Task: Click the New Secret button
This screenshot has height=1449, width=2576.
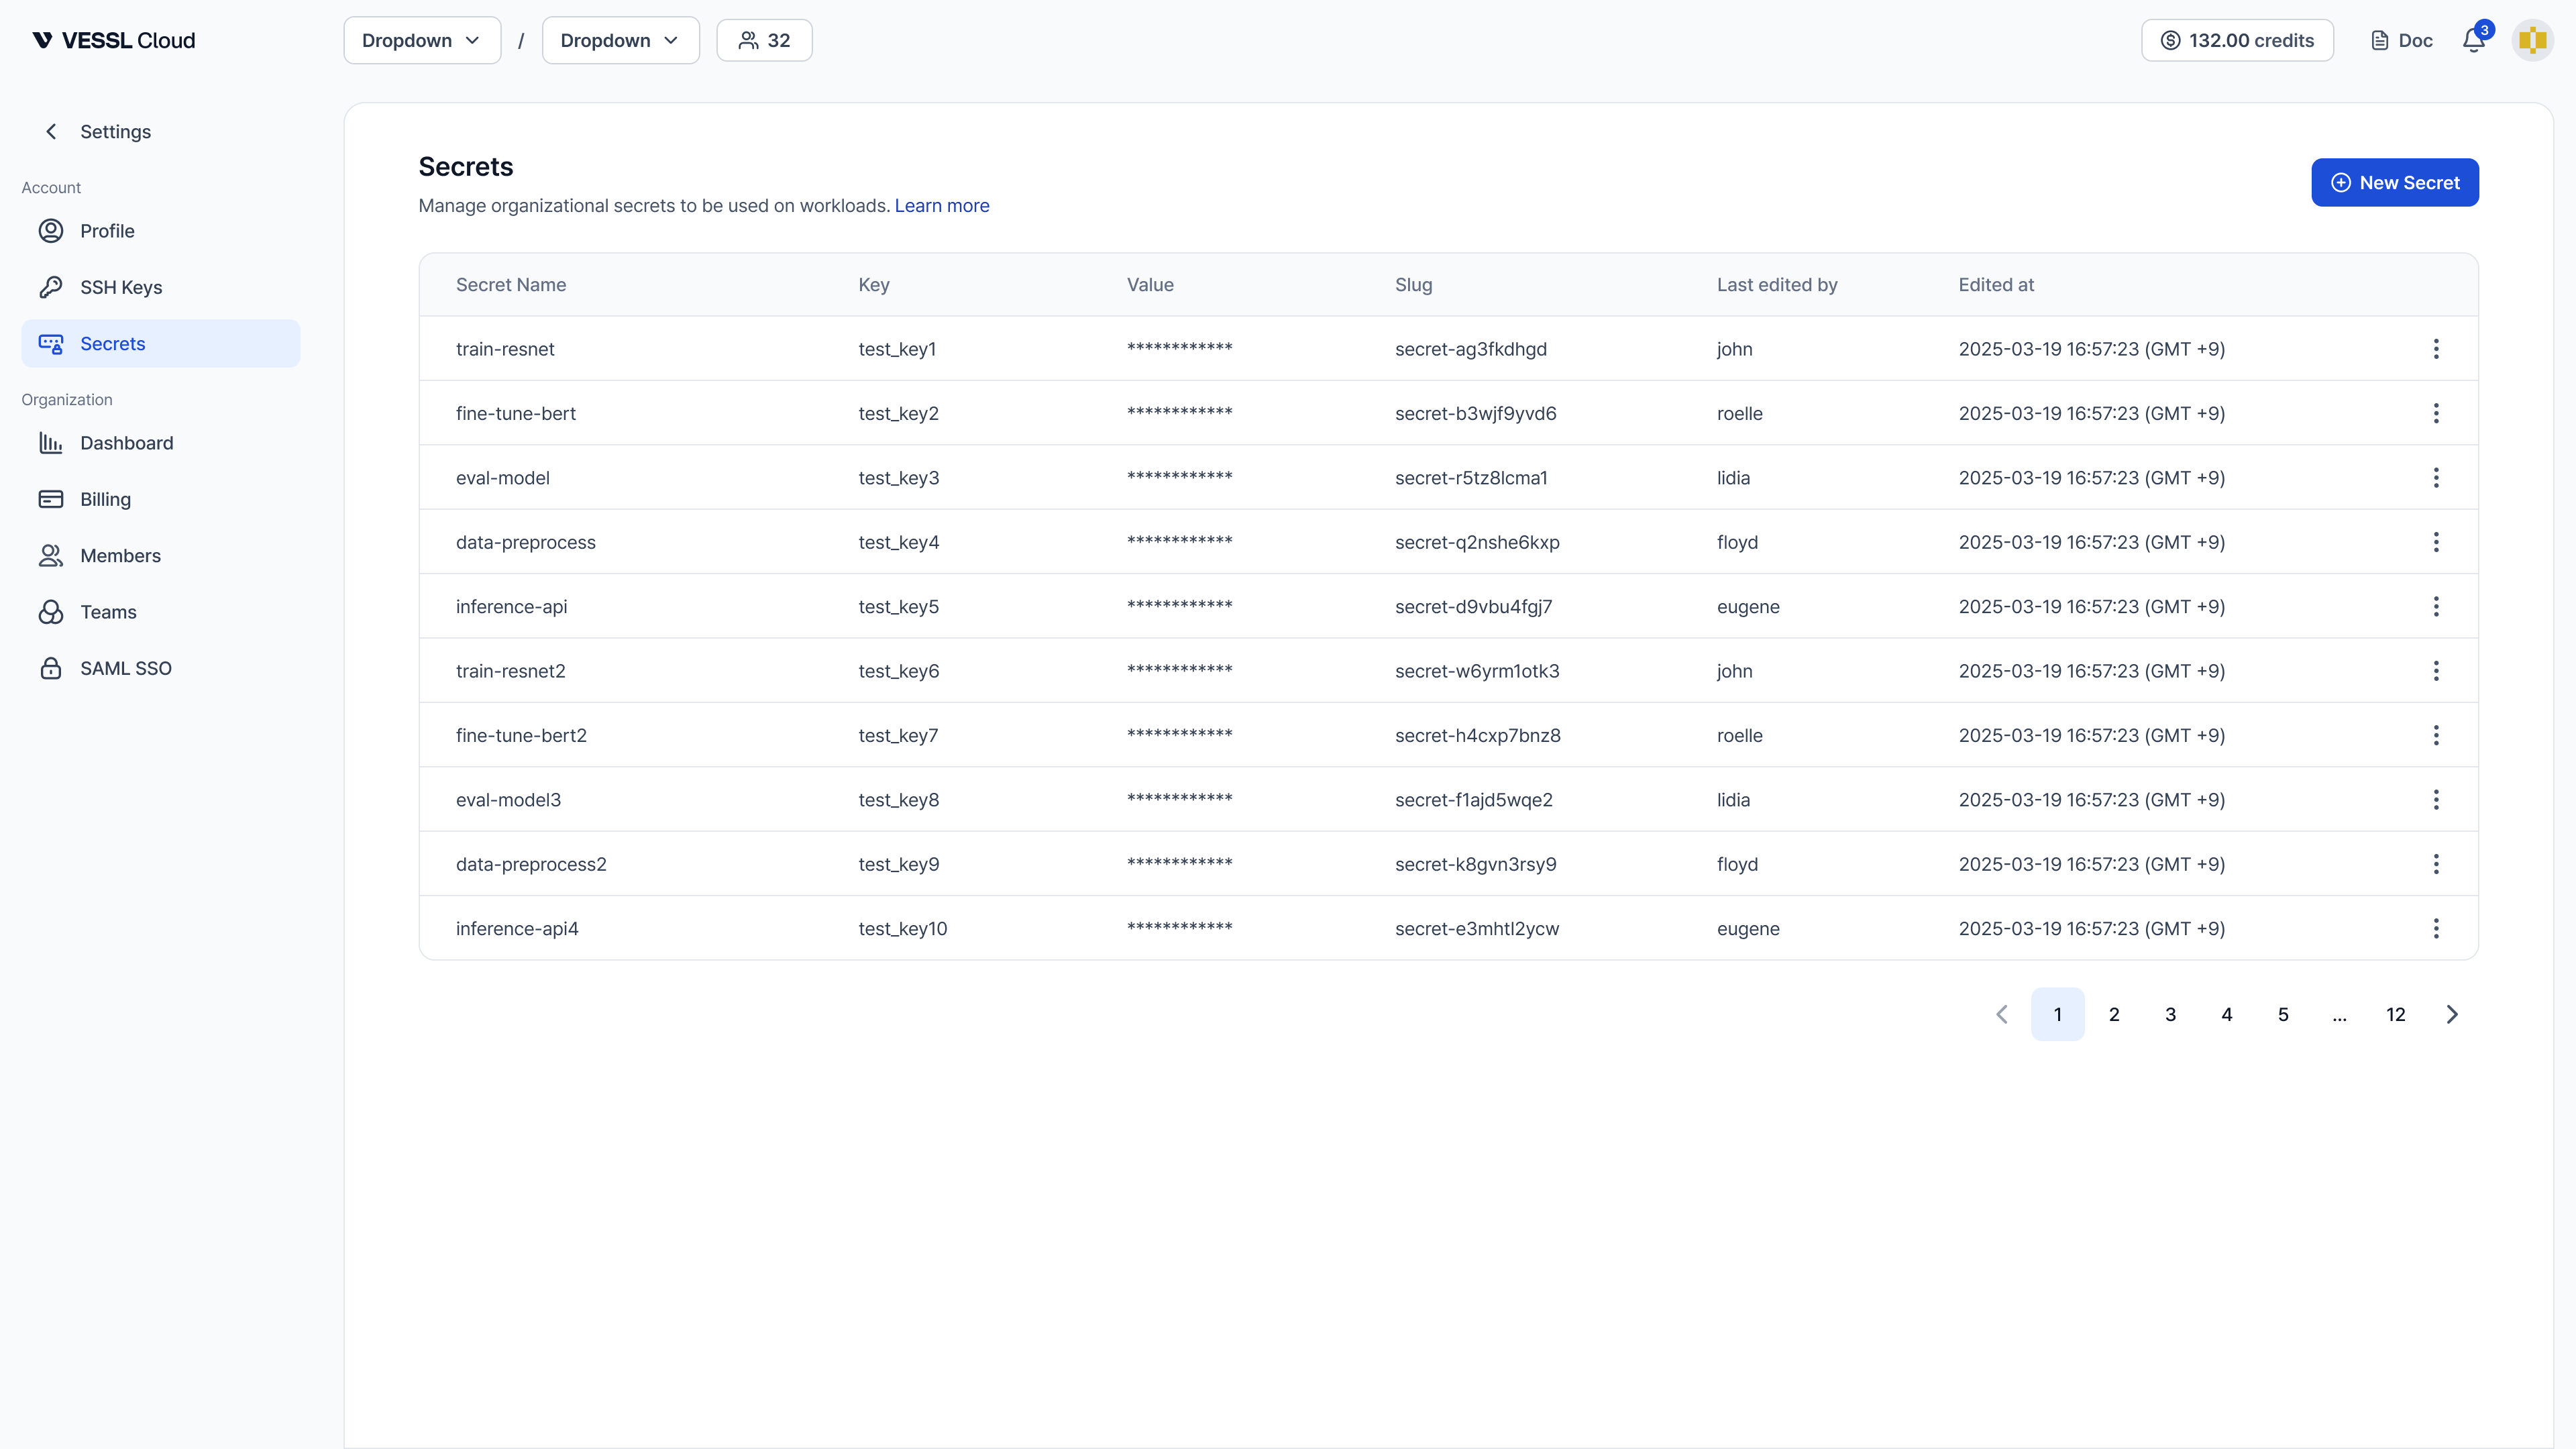Action: 2394,182
